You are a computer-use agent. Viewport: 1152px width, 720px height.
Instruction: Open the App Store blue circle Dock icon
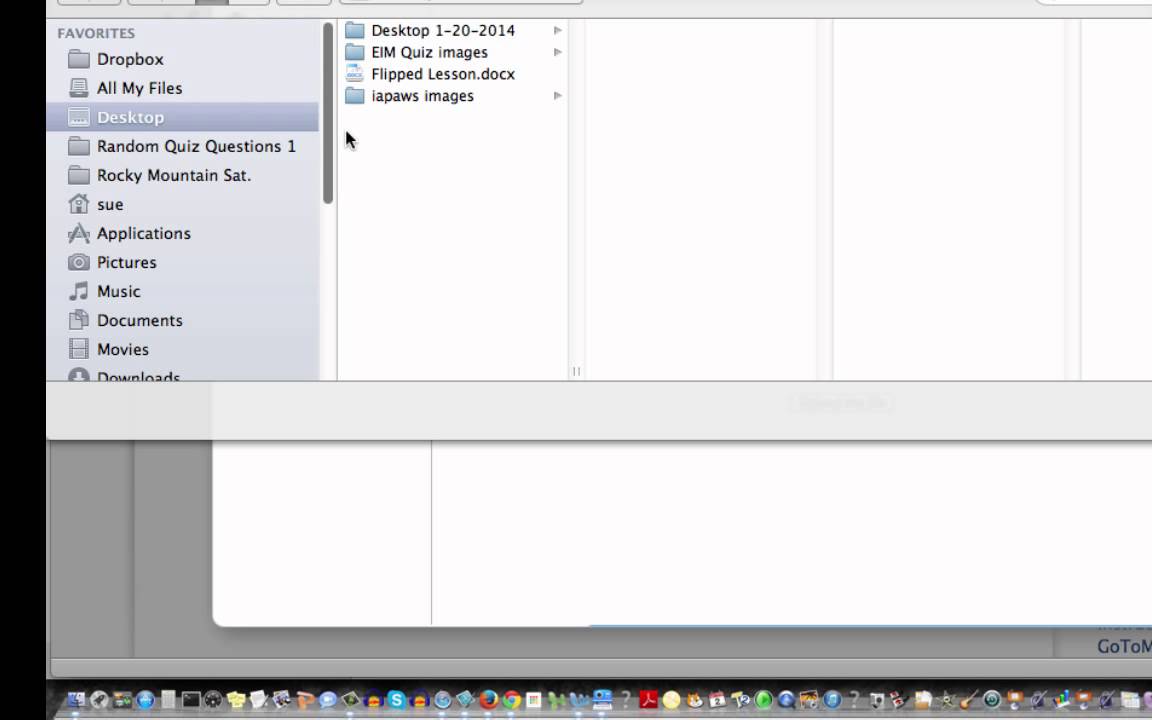tap(145, 699)
